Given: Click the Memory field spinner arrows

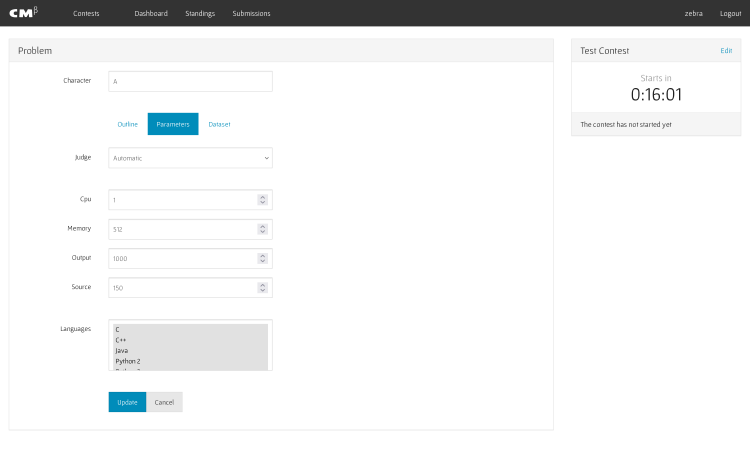Looking at the screenshot, I should pyautogui.click(x=262, y=229).
